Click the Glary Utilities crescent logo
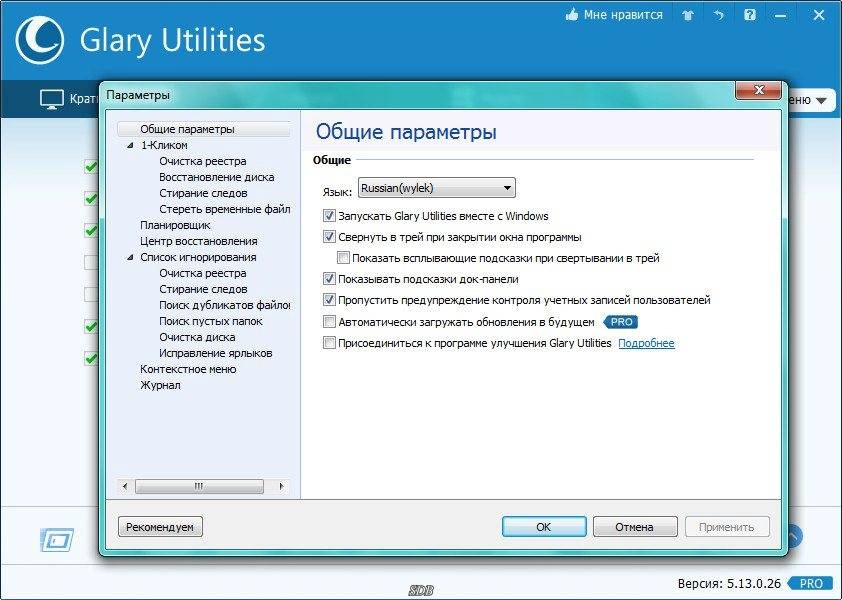The image size is (842, 600). 40,40
